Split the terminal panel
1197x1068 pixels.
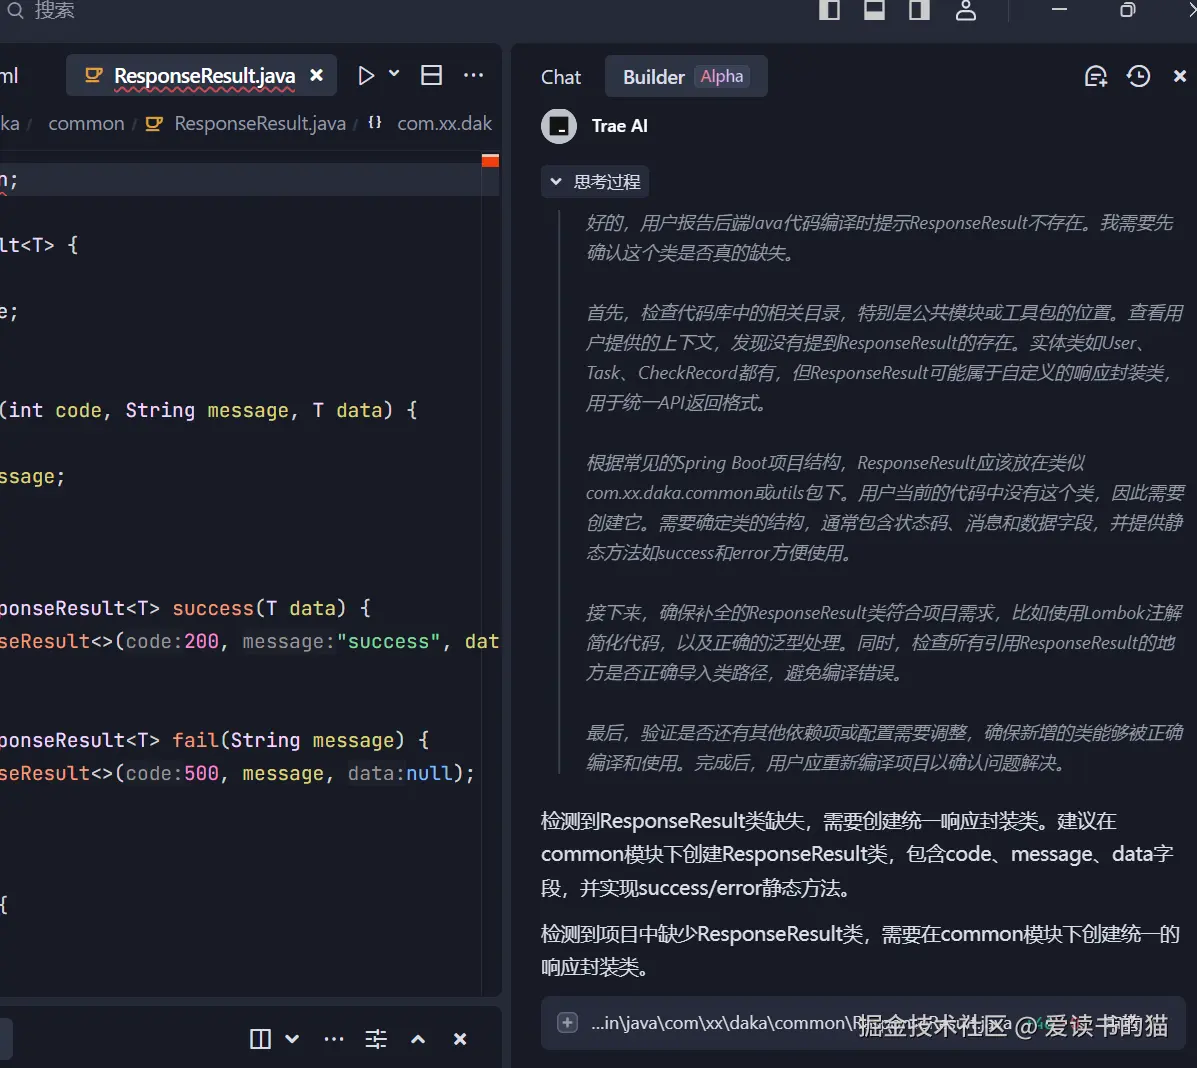(259, 1039)
